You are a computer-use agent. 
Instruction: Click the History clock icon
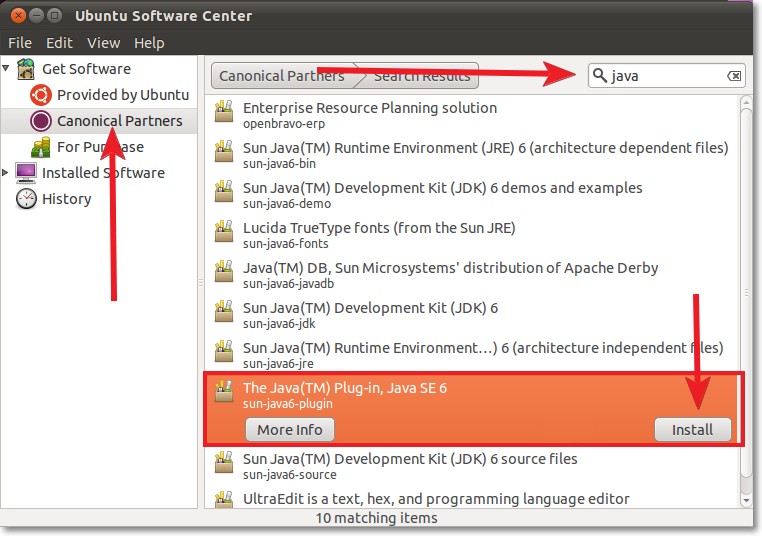[x=26, y=199]
